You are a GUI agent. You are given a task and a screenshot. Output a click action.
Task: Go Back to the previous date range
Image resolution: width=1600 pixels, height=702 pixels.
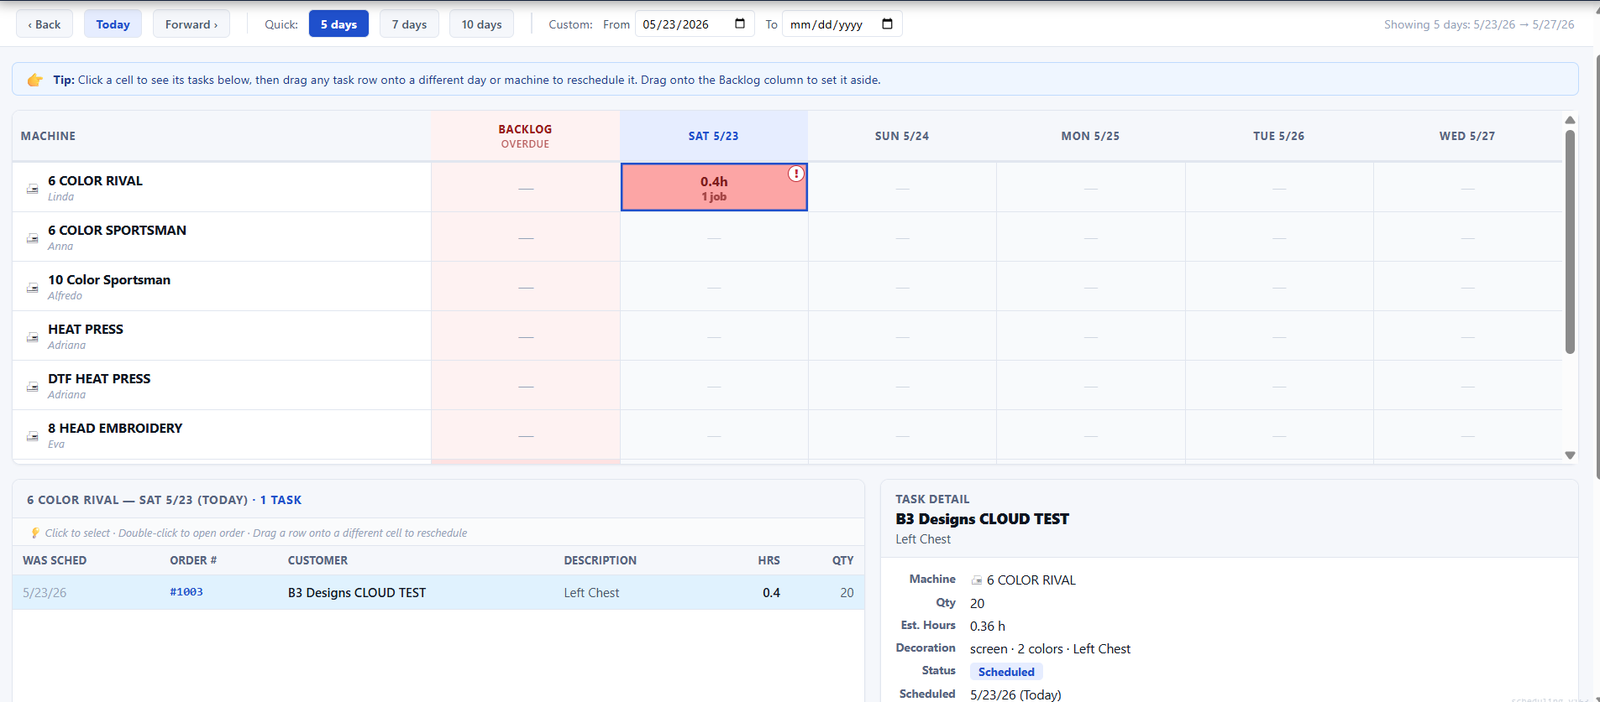(x=44, y=24)
